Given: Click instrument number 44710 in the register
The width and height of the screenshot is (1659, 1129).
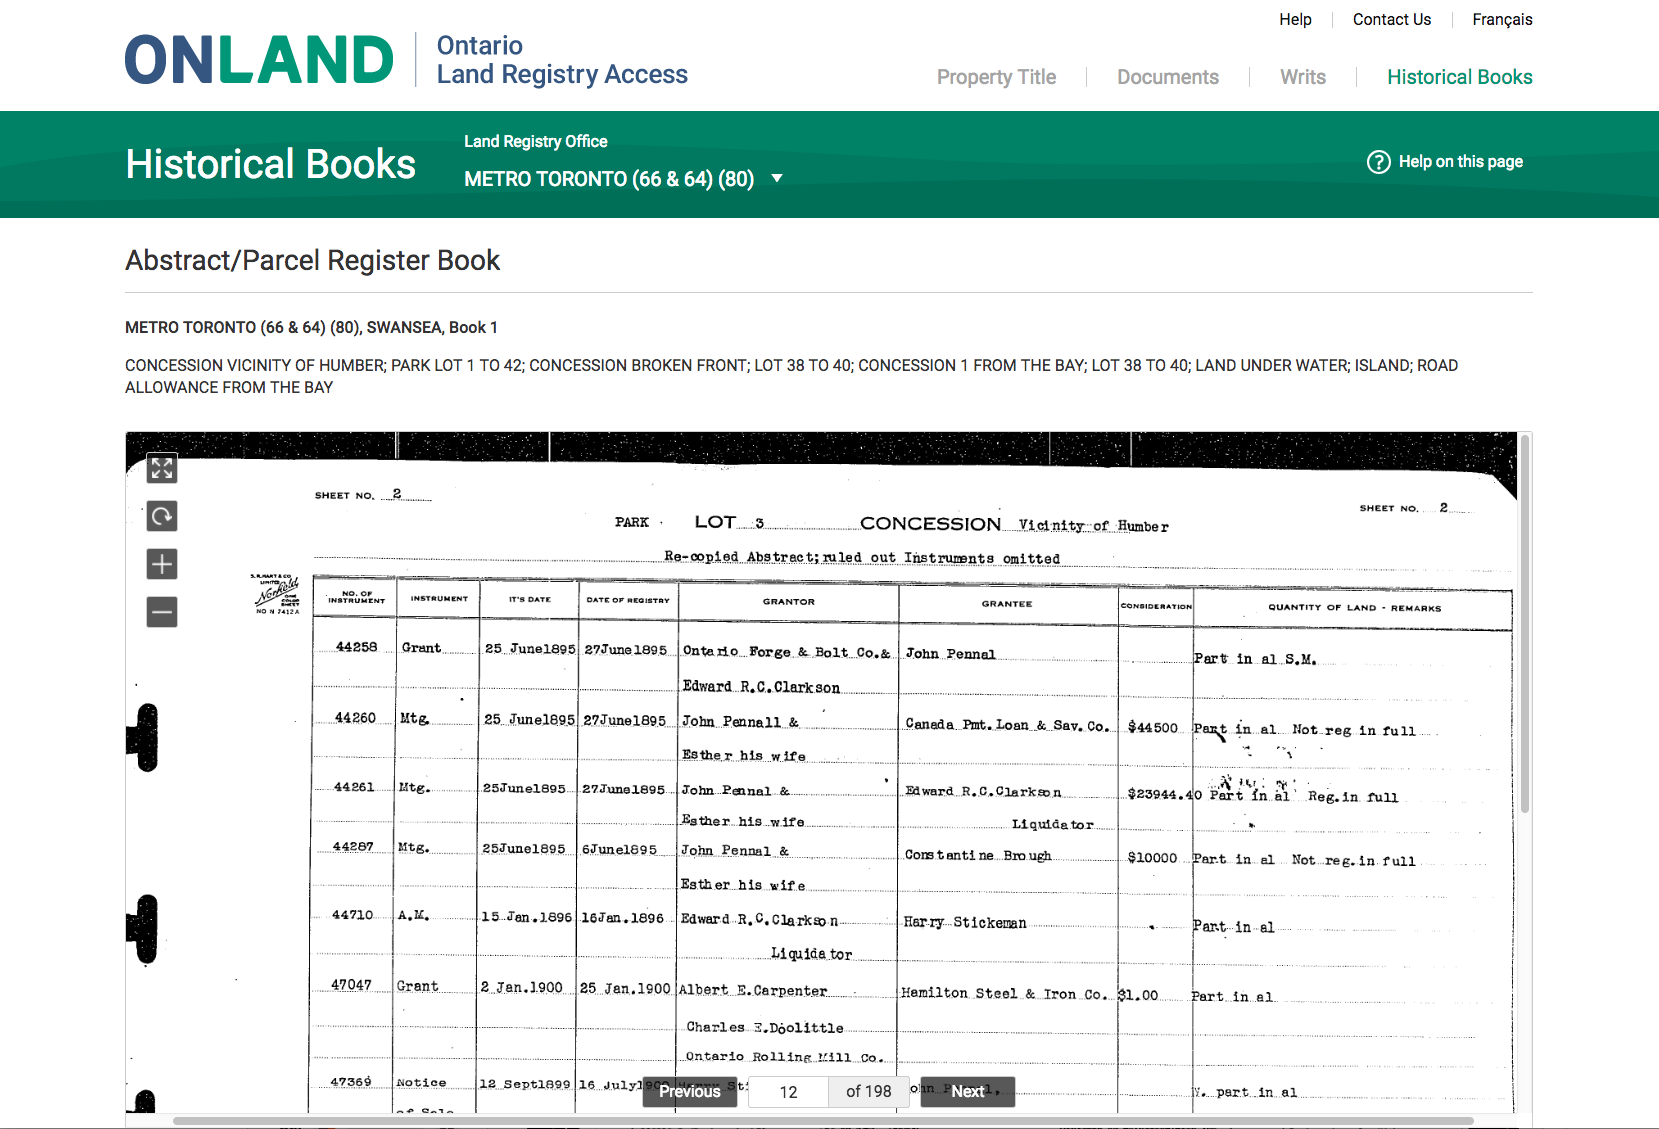Looking at the screenshot, I should point(353,915).
